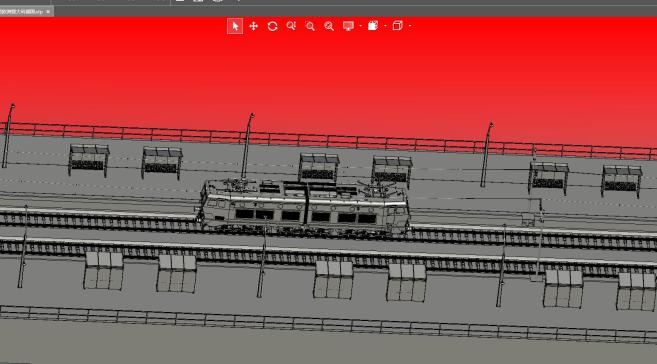The image size is (657, 364).
Task: Click the zoom fit magnifier icon
Action: coord(329,26)
